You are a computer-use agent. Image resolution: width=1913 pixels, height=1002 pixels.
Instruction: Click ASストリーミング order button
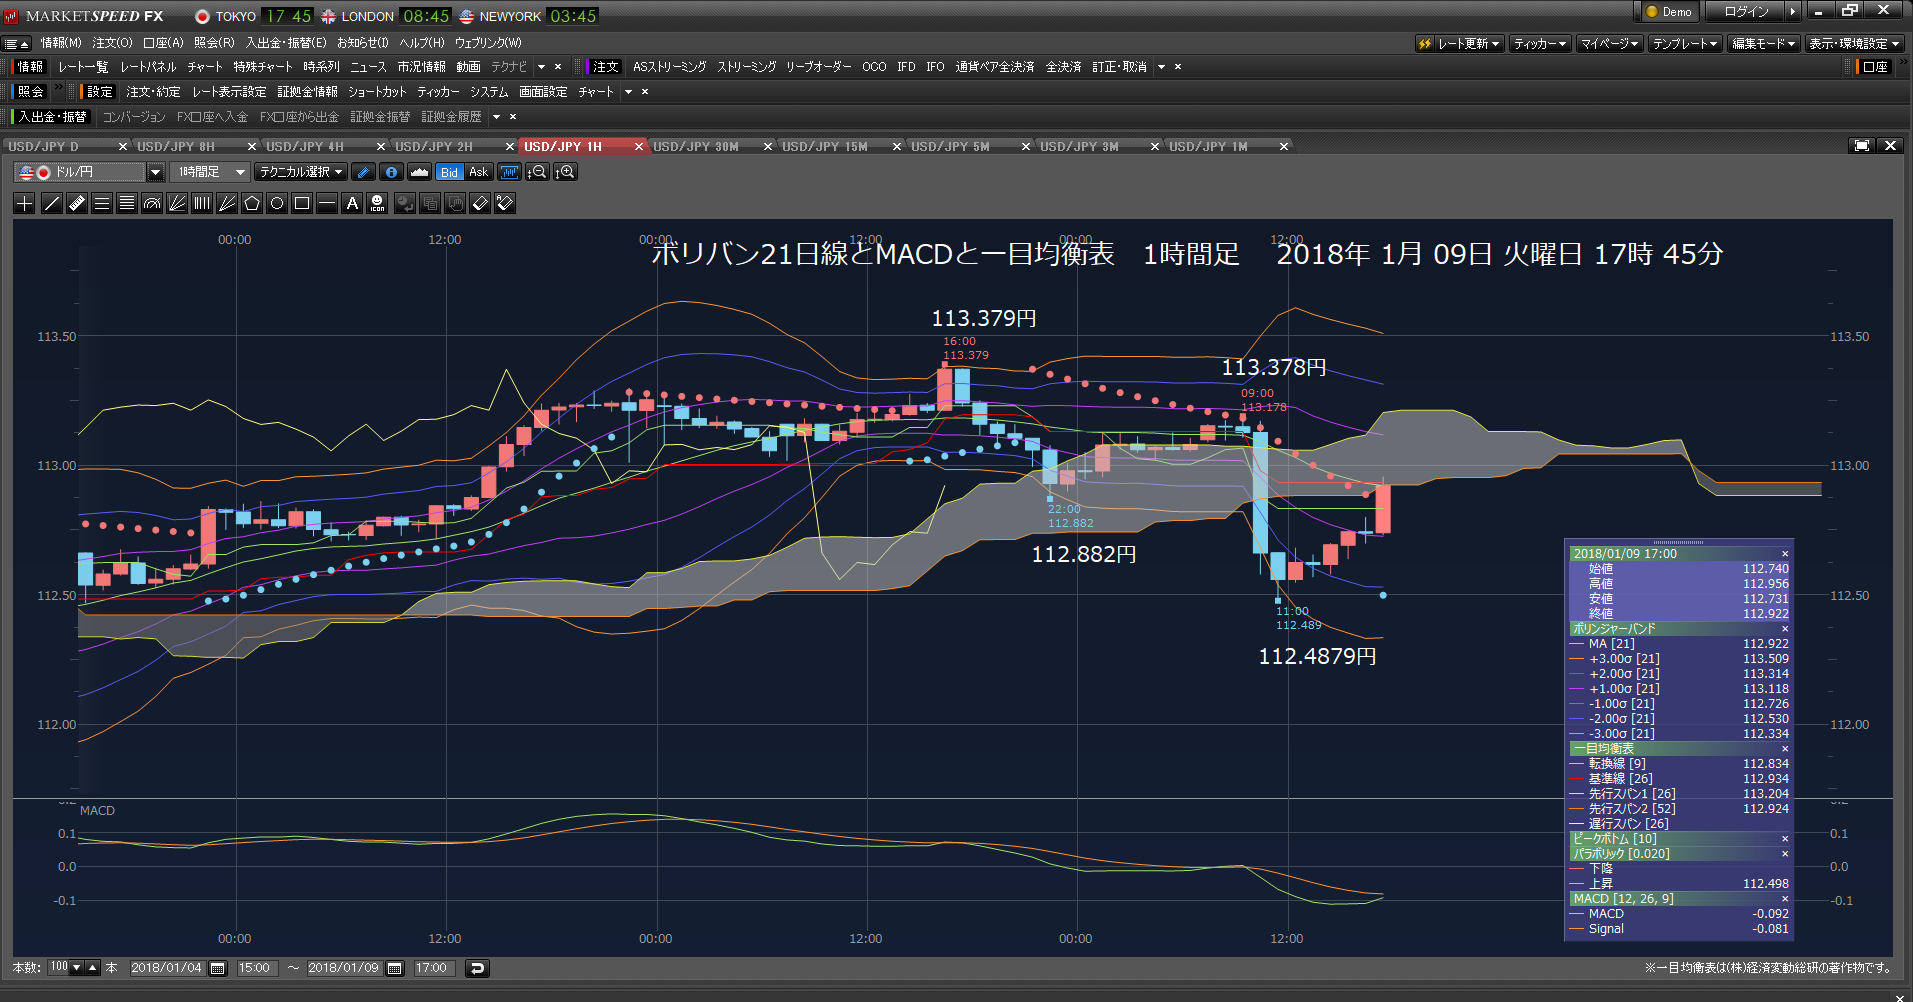pyautogui.click(x=669, y=67)
